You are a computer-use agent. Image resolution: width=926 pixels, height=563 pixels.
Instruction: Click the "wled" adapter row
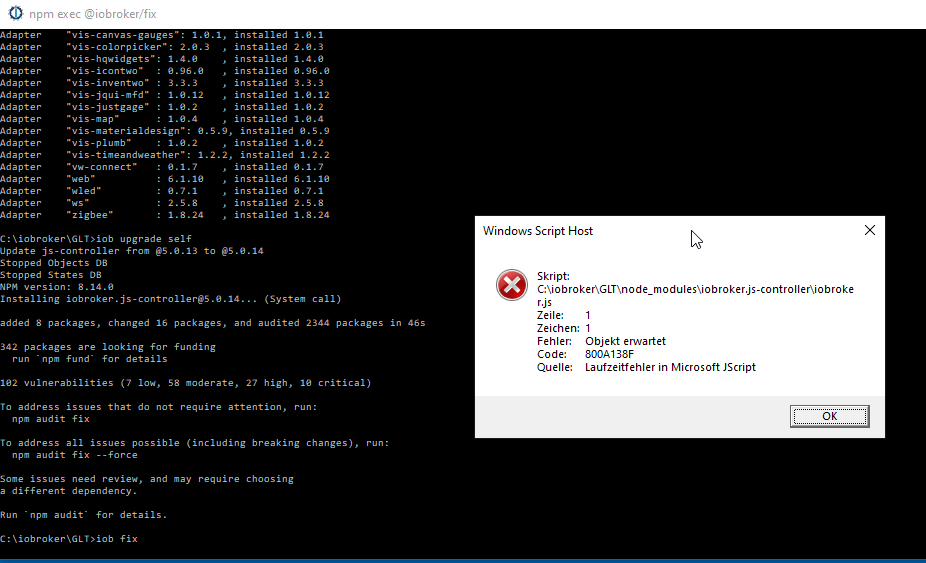(x=162, y=191)
